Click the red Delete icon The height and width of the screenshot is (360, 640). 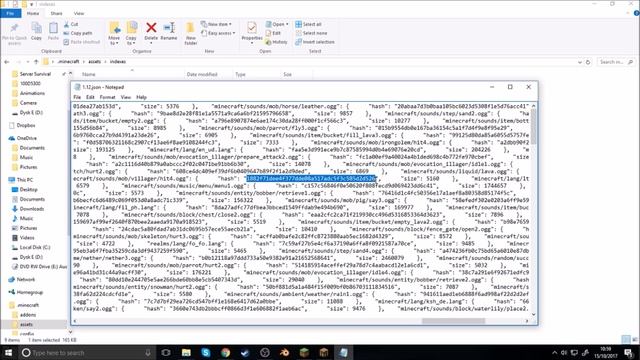coord(151,28)
